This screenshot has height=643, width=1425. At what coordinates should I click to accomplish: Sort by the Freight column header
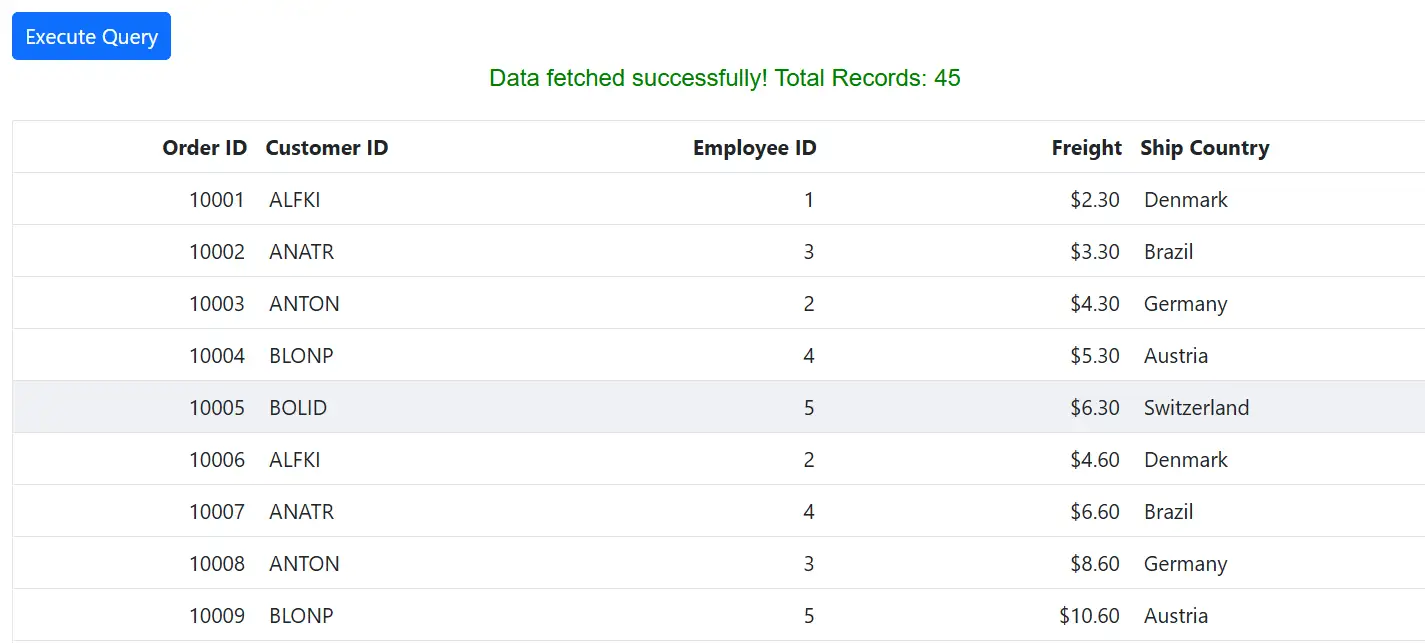[x=1087, y=148]
